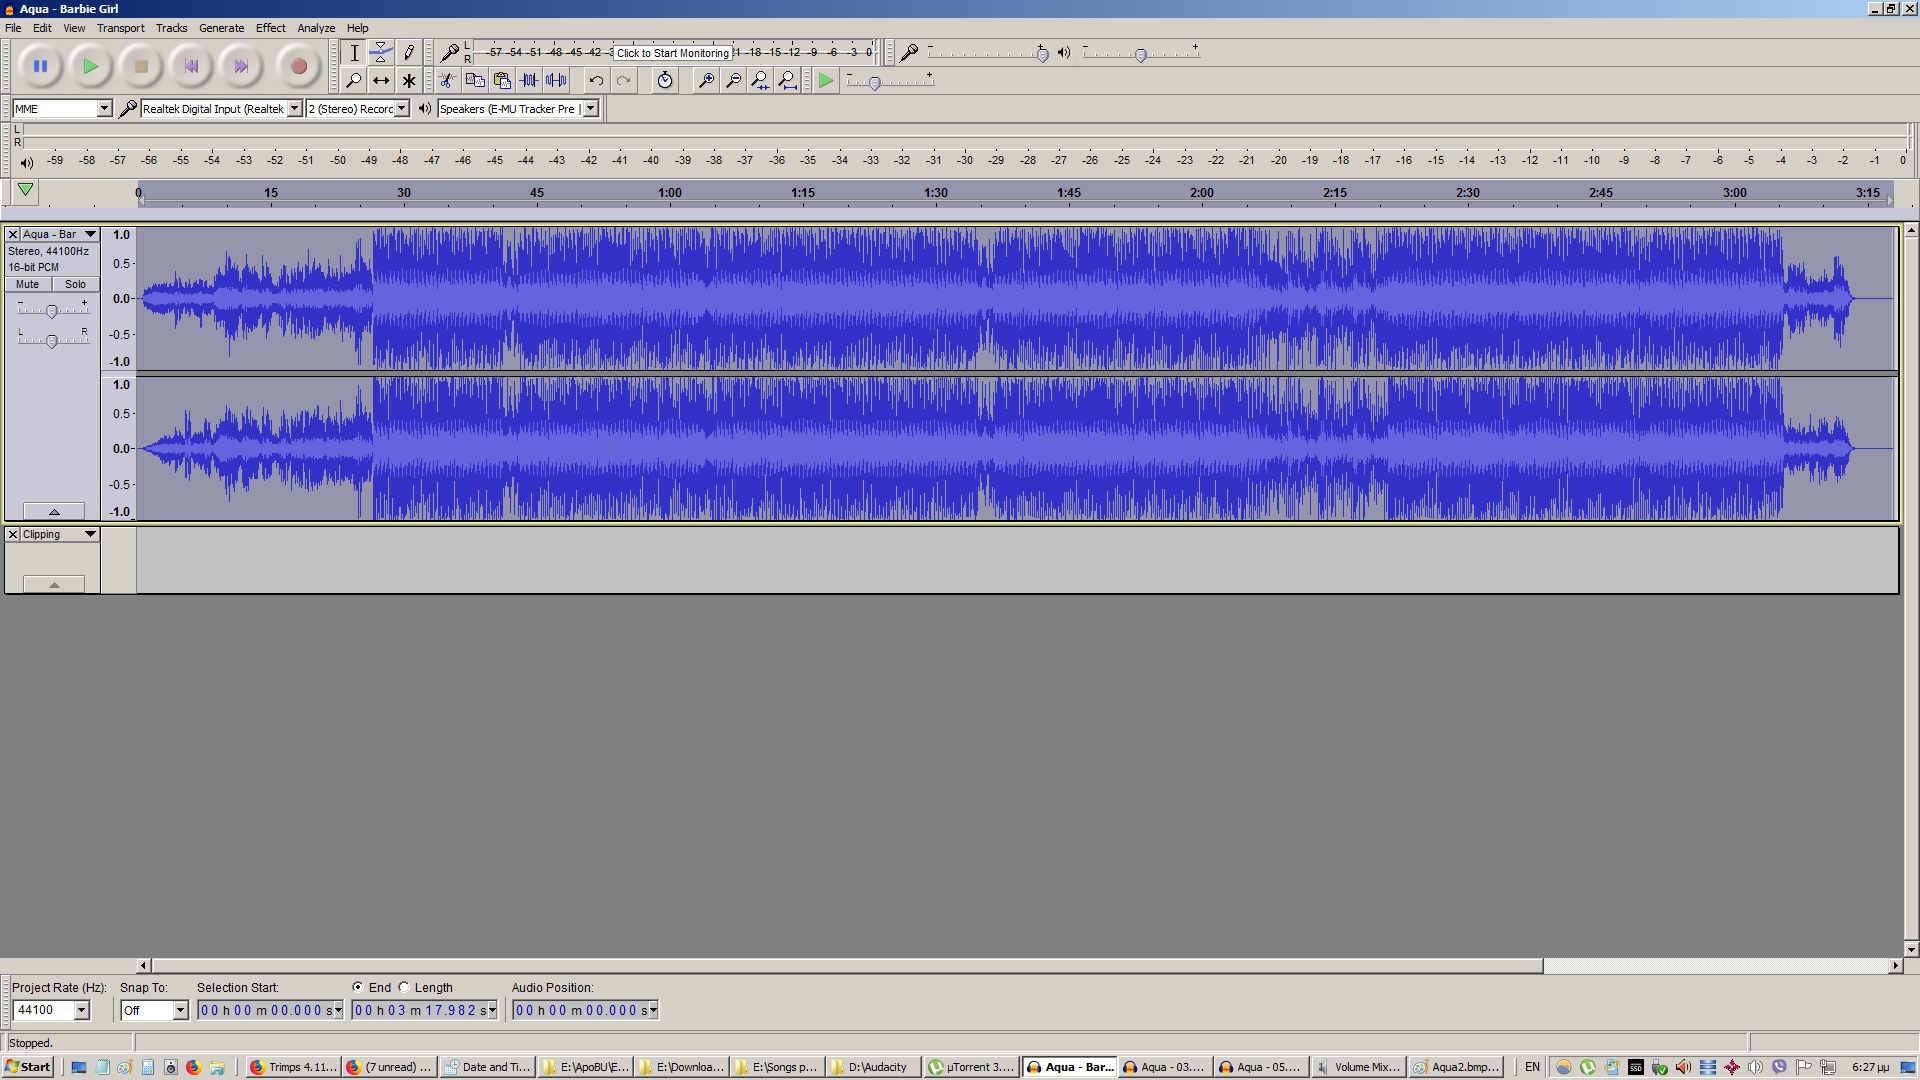Open the Generate menu
The height and width of the screenshot is (1080, 1920).
[221, 28]
